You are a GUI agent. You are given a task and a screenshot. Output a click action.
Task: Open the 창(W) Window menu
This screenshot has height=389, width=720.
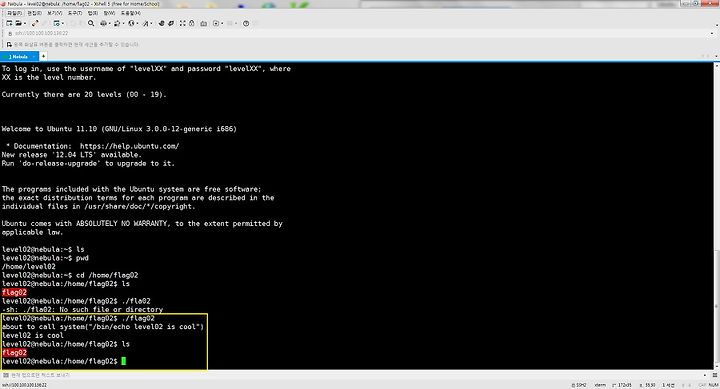[x=109, y=13]
